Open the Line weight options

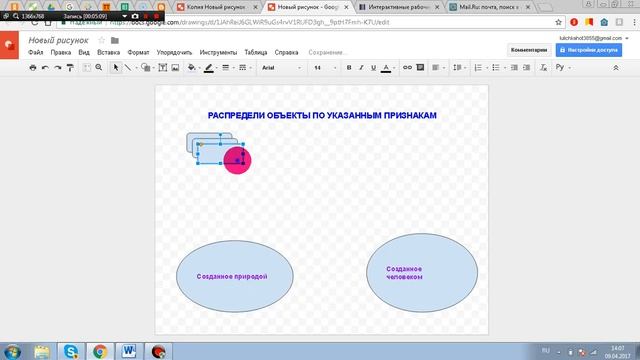(x=226, y=68)
